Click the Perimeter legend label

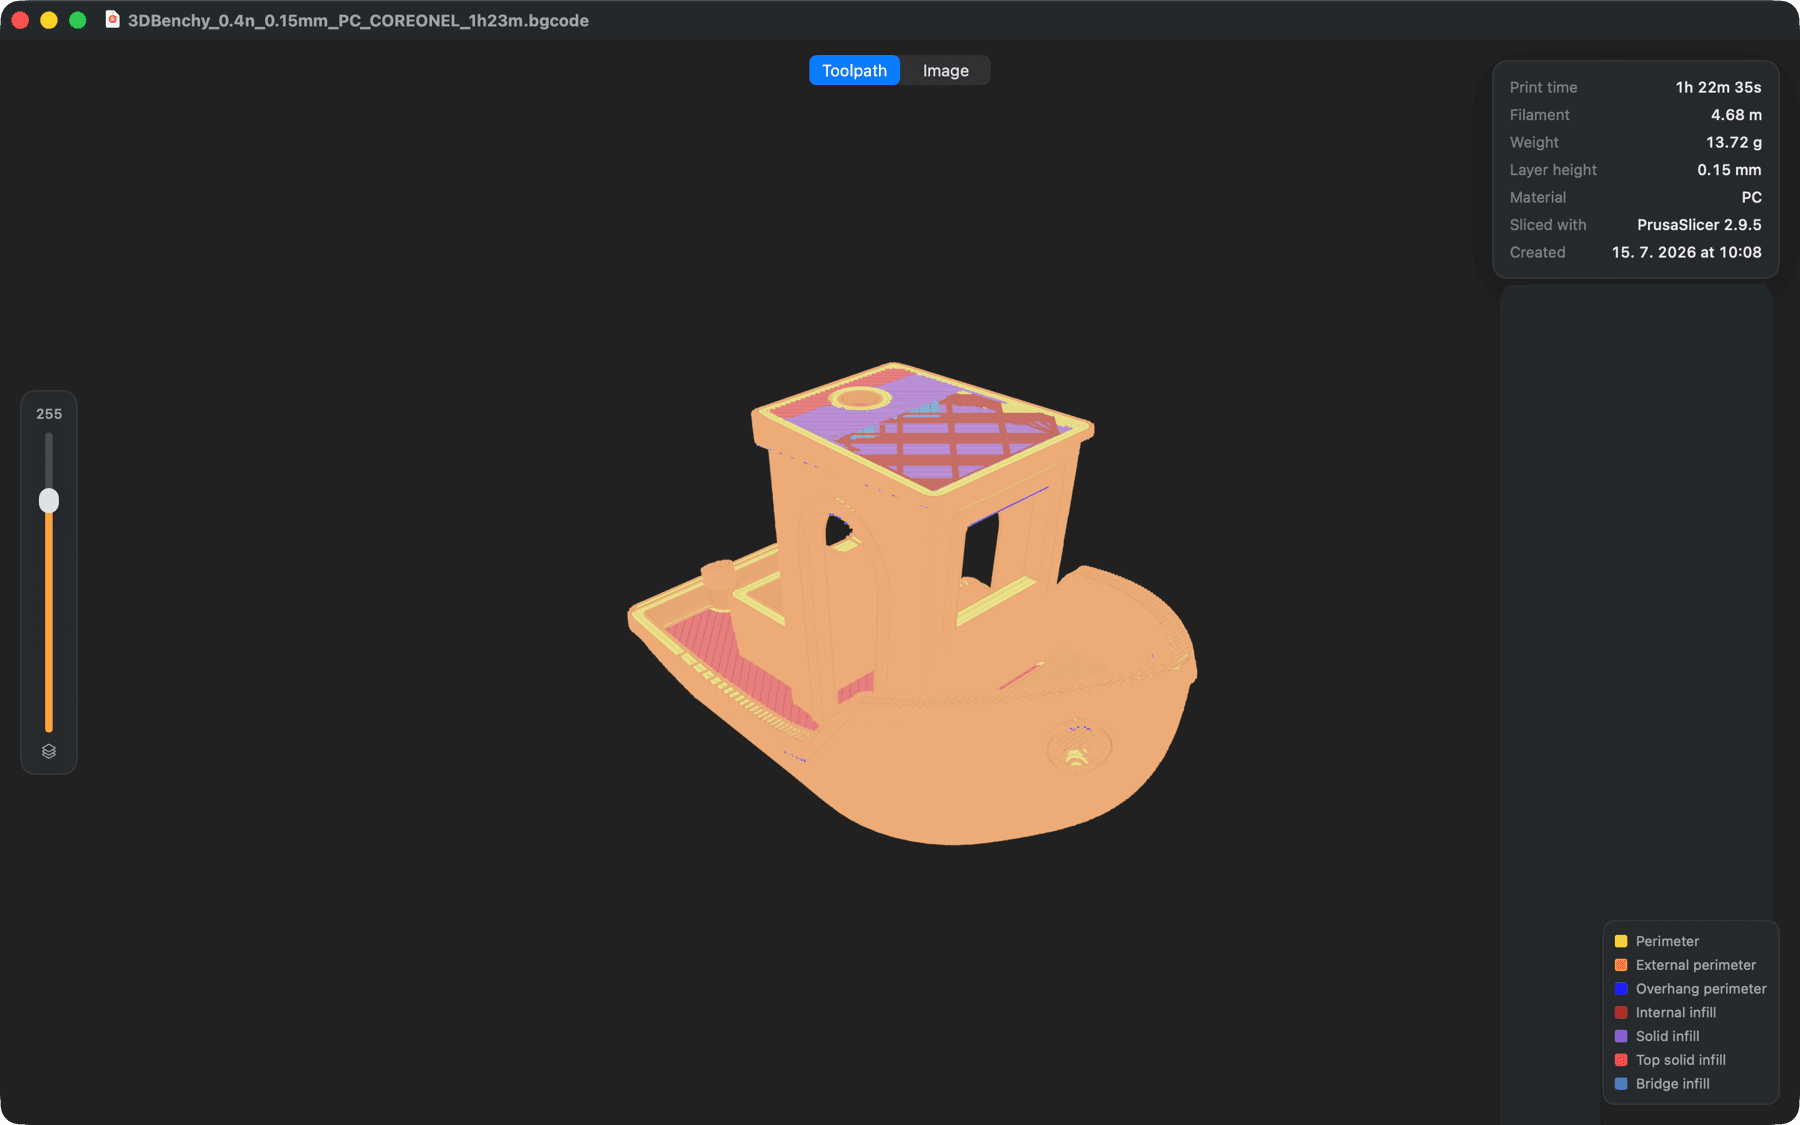tap(1667, 941)
